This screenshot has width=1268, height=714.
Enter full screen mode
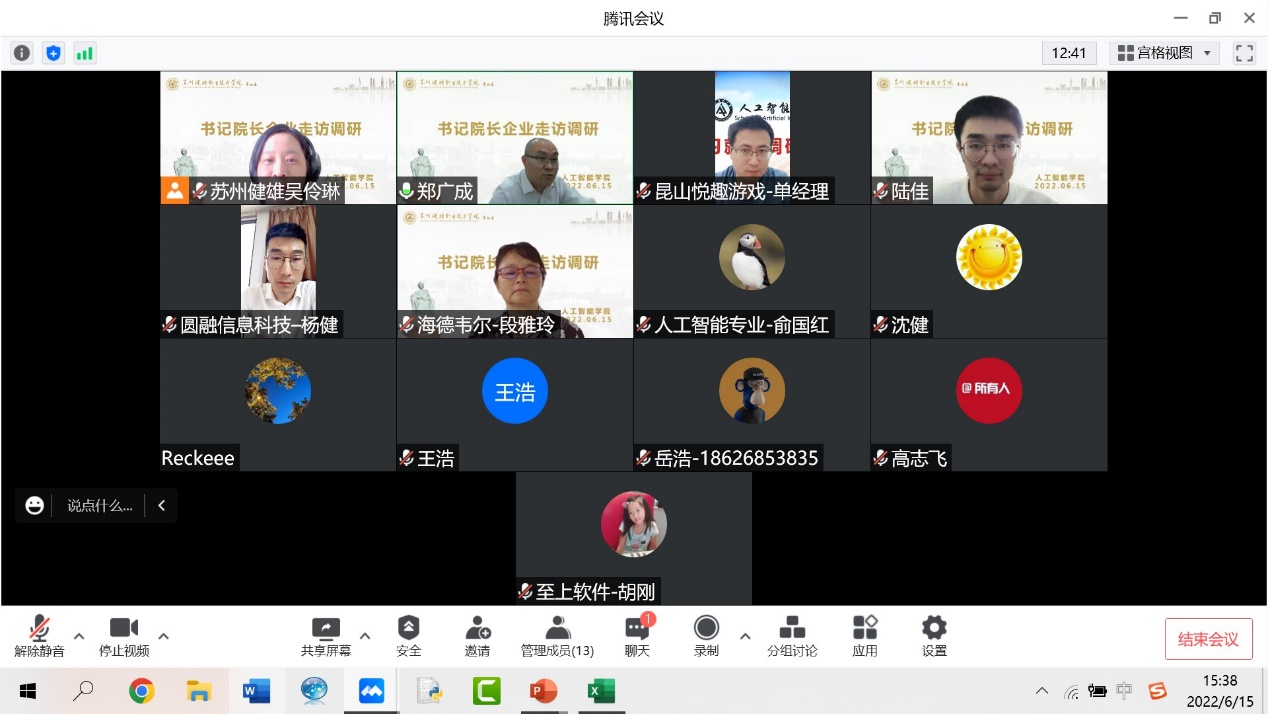point(1244,53)
